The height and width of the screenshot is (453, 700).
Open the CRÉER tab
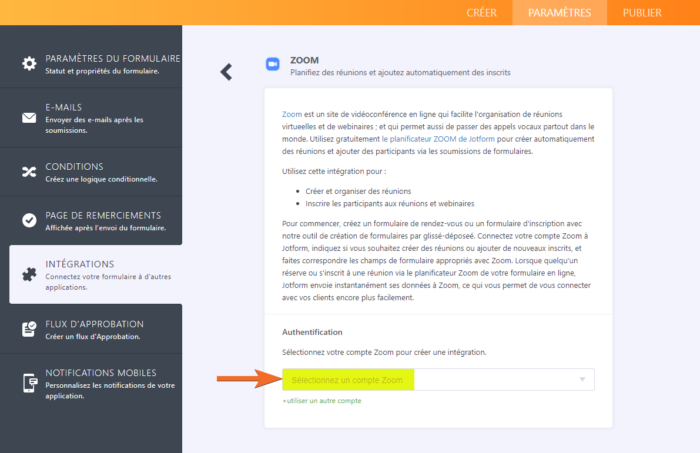pyautogui.click(x=481, y=12)
